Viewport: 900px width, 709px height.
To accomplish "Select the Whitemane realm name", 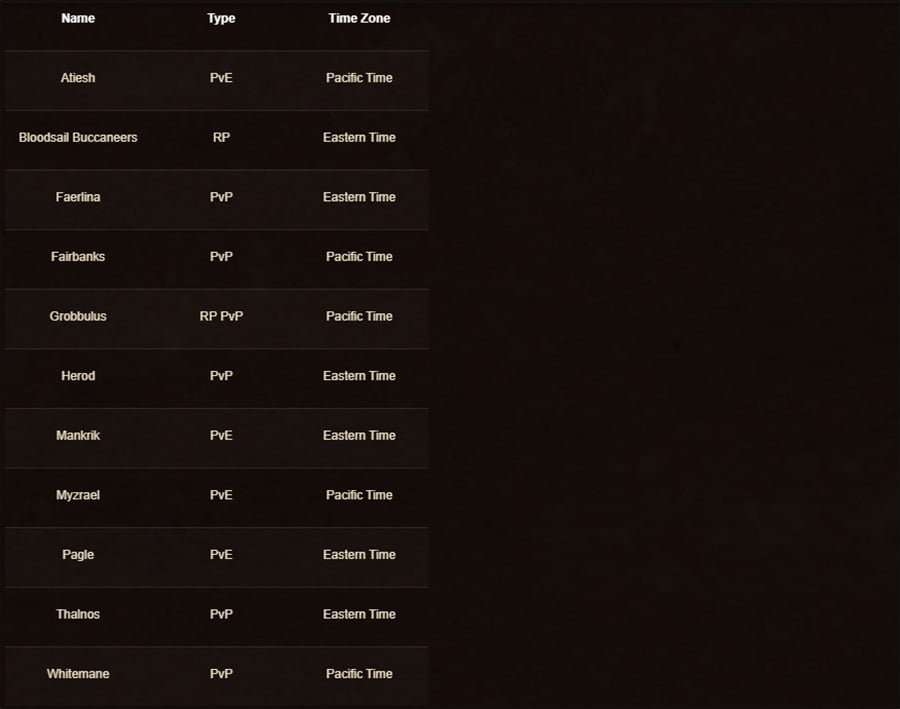I will click(x=78, y=674).
